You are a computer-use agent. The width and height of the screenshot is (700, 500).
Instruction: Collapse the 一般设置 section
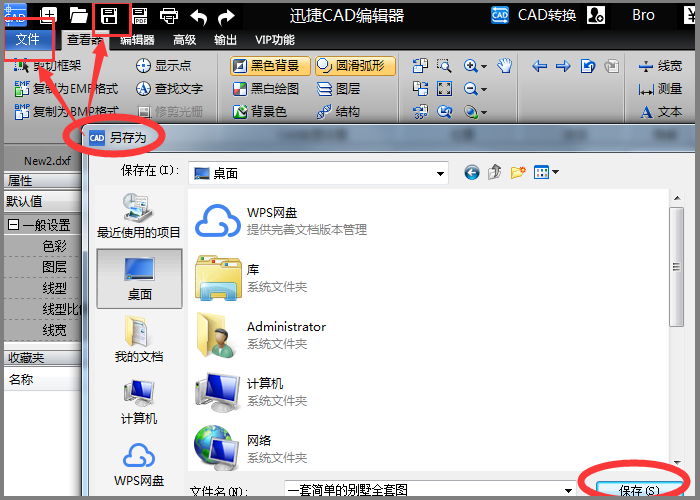coord(13,225)
